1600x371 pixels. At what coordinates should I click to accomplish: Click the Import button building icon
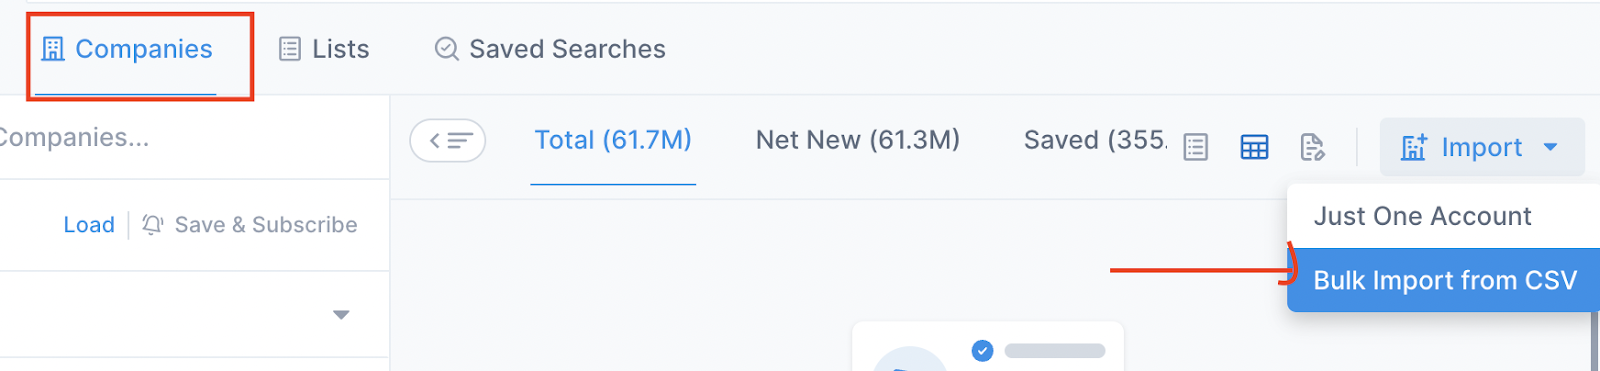coord(1414,148)
